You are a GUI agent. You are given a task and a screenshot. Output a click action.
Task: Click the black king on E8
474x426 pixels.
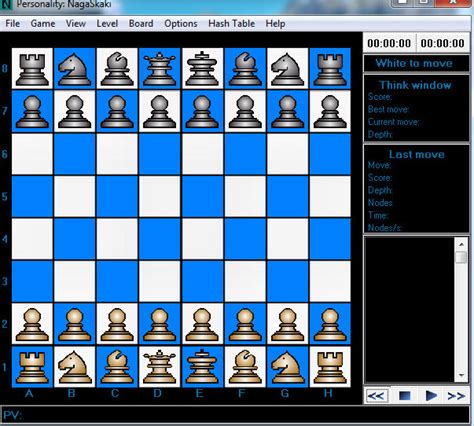click(202, 69)
